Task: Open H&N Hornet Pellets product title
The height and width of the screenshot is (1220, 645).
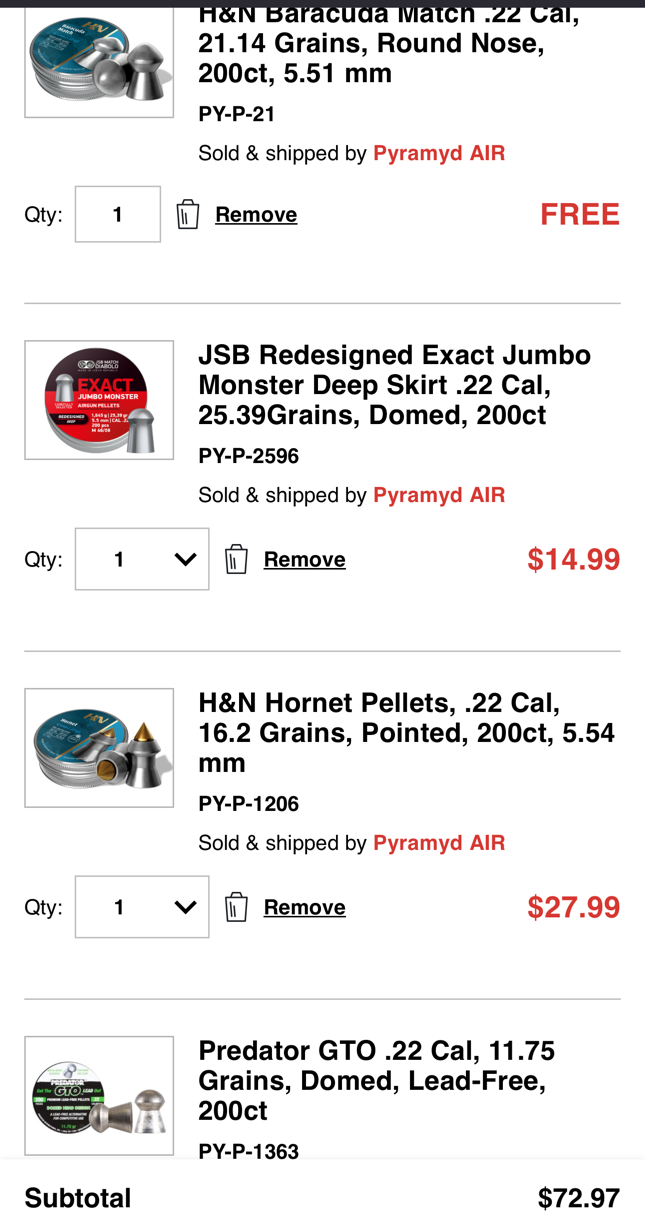Action: pyautogui.click(x=406, y=733)
